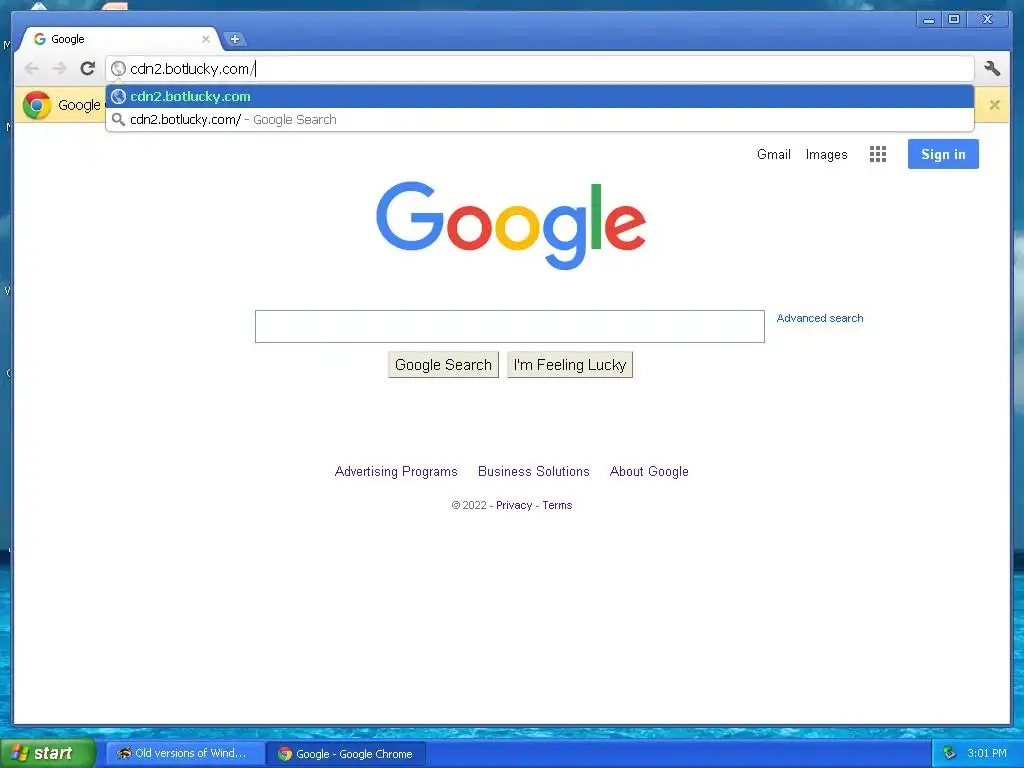Click the browser forward arrow
Image resolution: width=1024 pixels, height=768 pixels.
[59, 68]
